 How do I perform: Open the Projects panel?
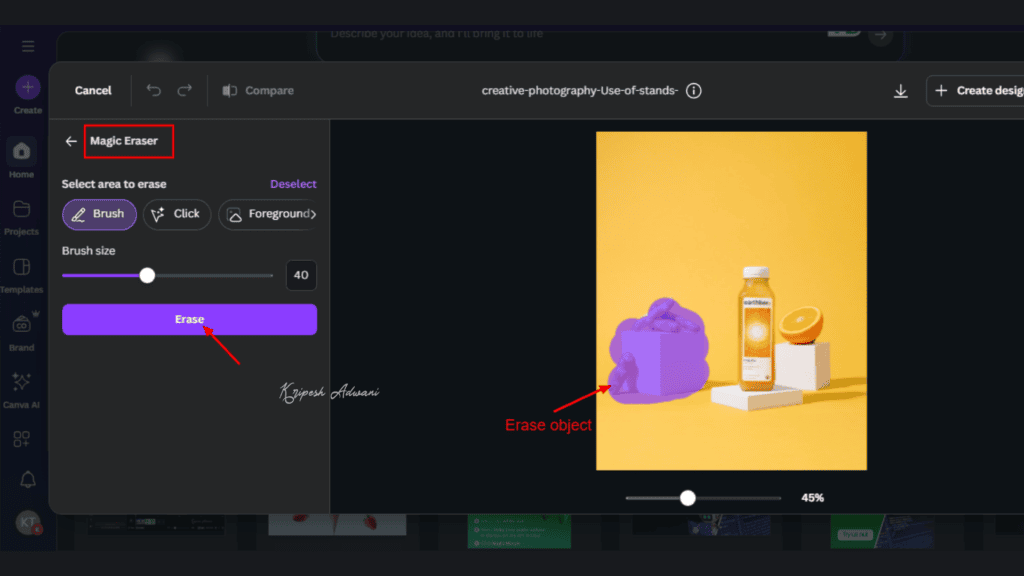coord(22,212)
